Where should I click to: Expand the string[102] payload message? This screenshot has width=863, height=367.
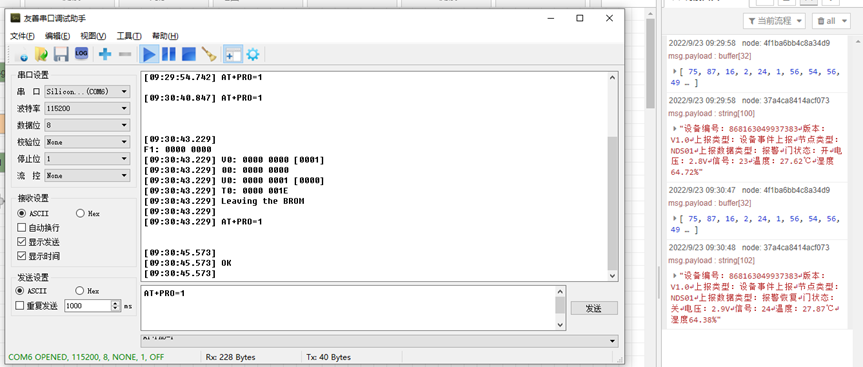click(x=675, y=275)
